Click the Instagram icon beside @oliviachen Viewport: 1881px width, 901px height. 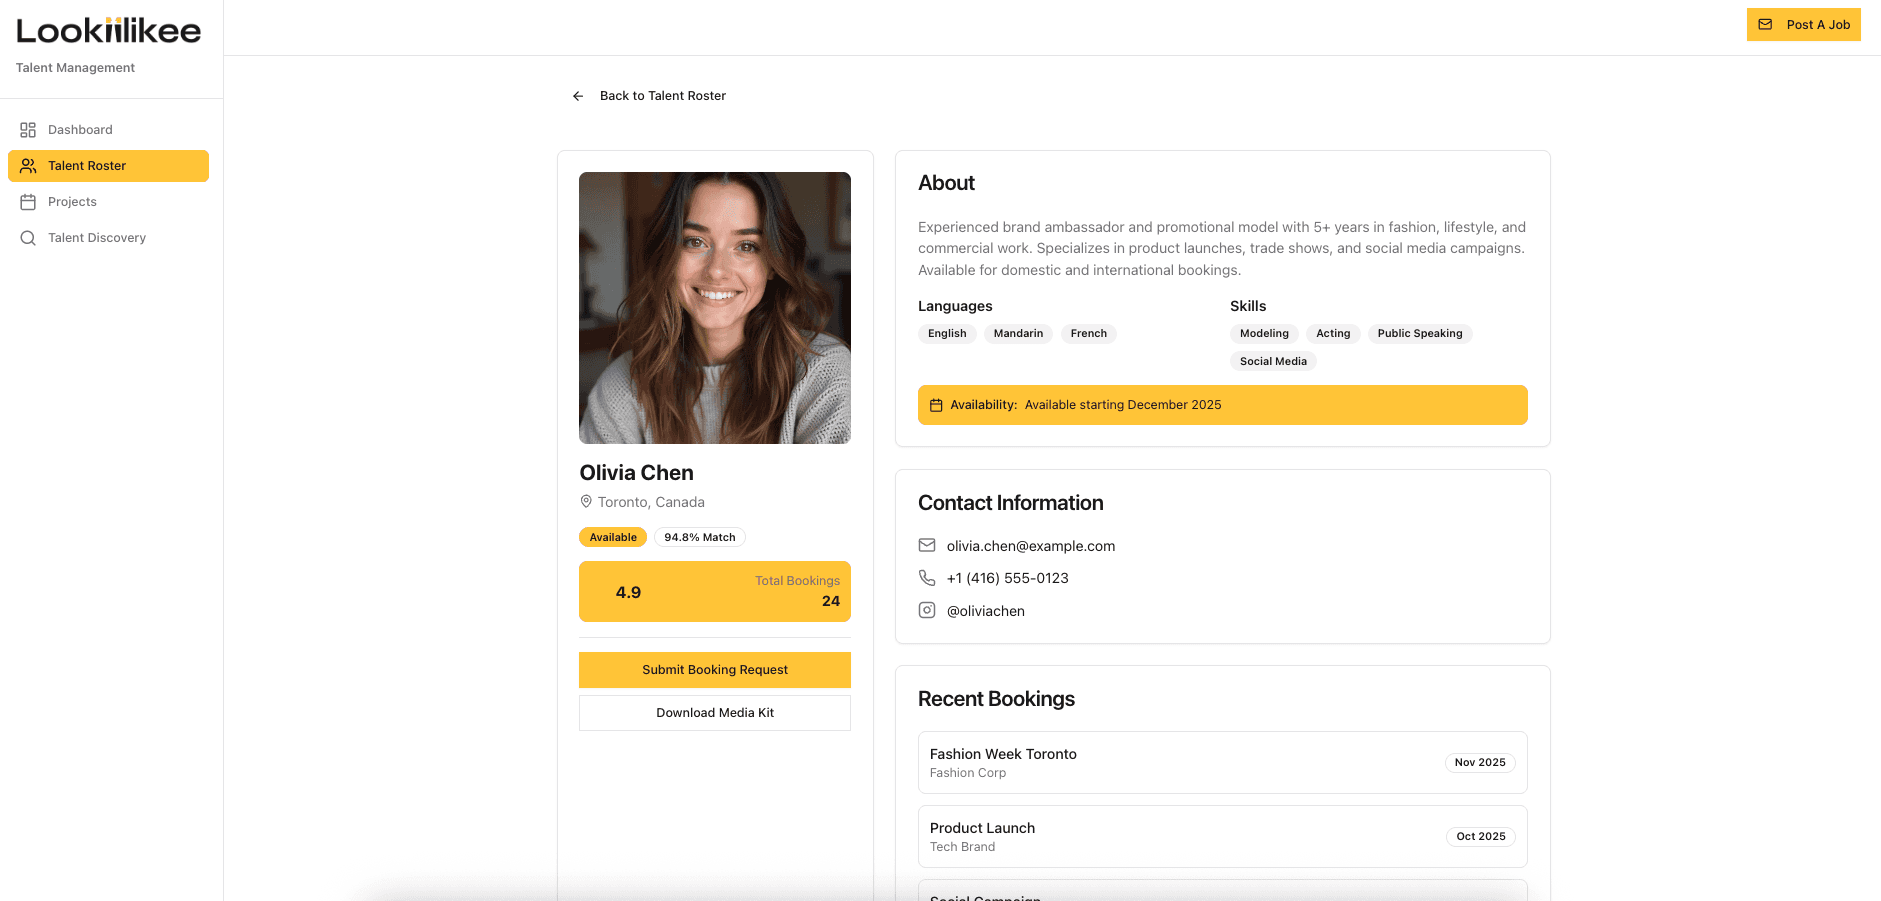click(927, 610)
